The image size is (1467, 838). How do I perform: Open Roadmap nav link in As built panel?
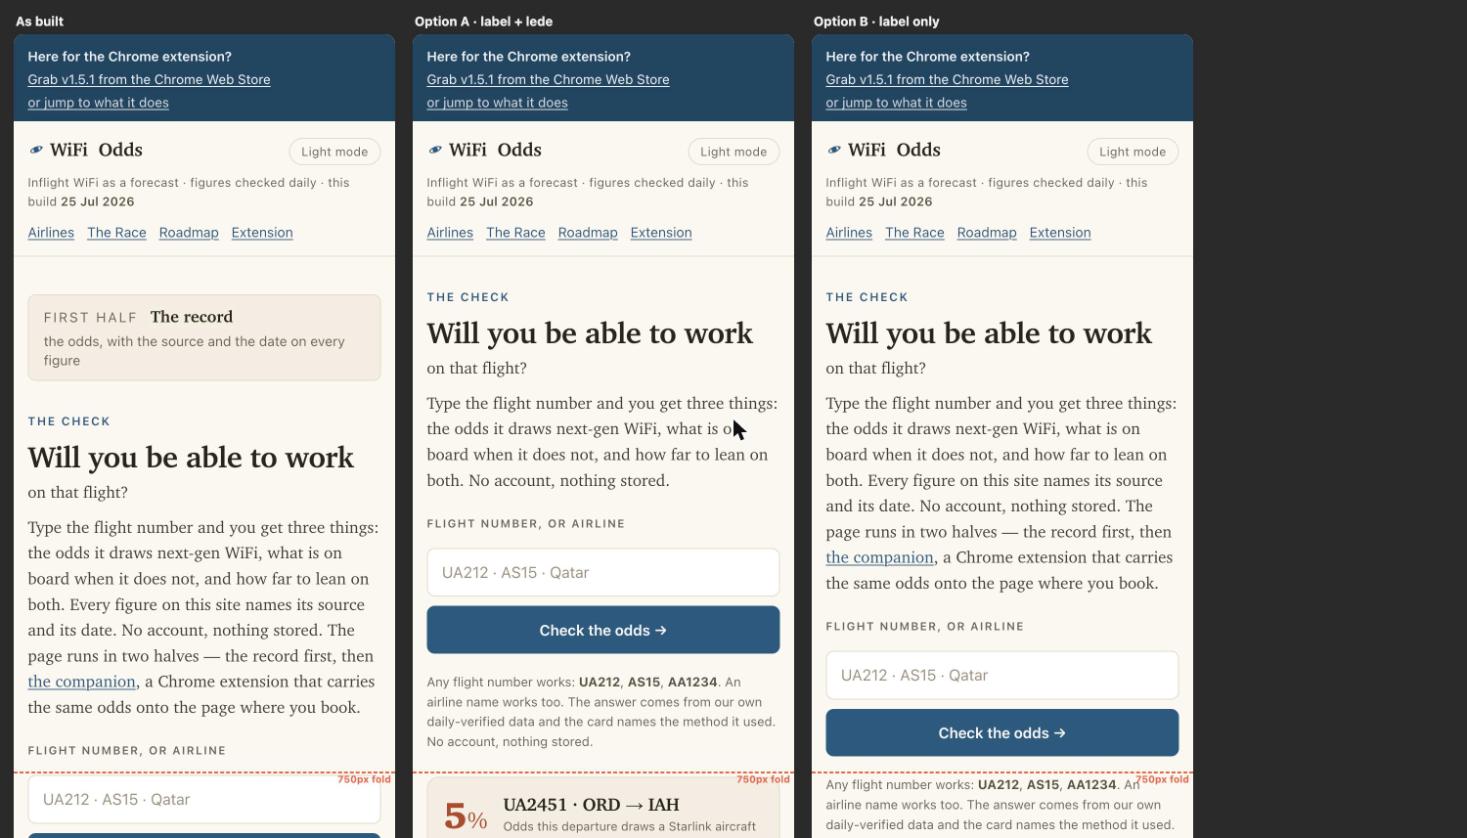tap(189, 233)
